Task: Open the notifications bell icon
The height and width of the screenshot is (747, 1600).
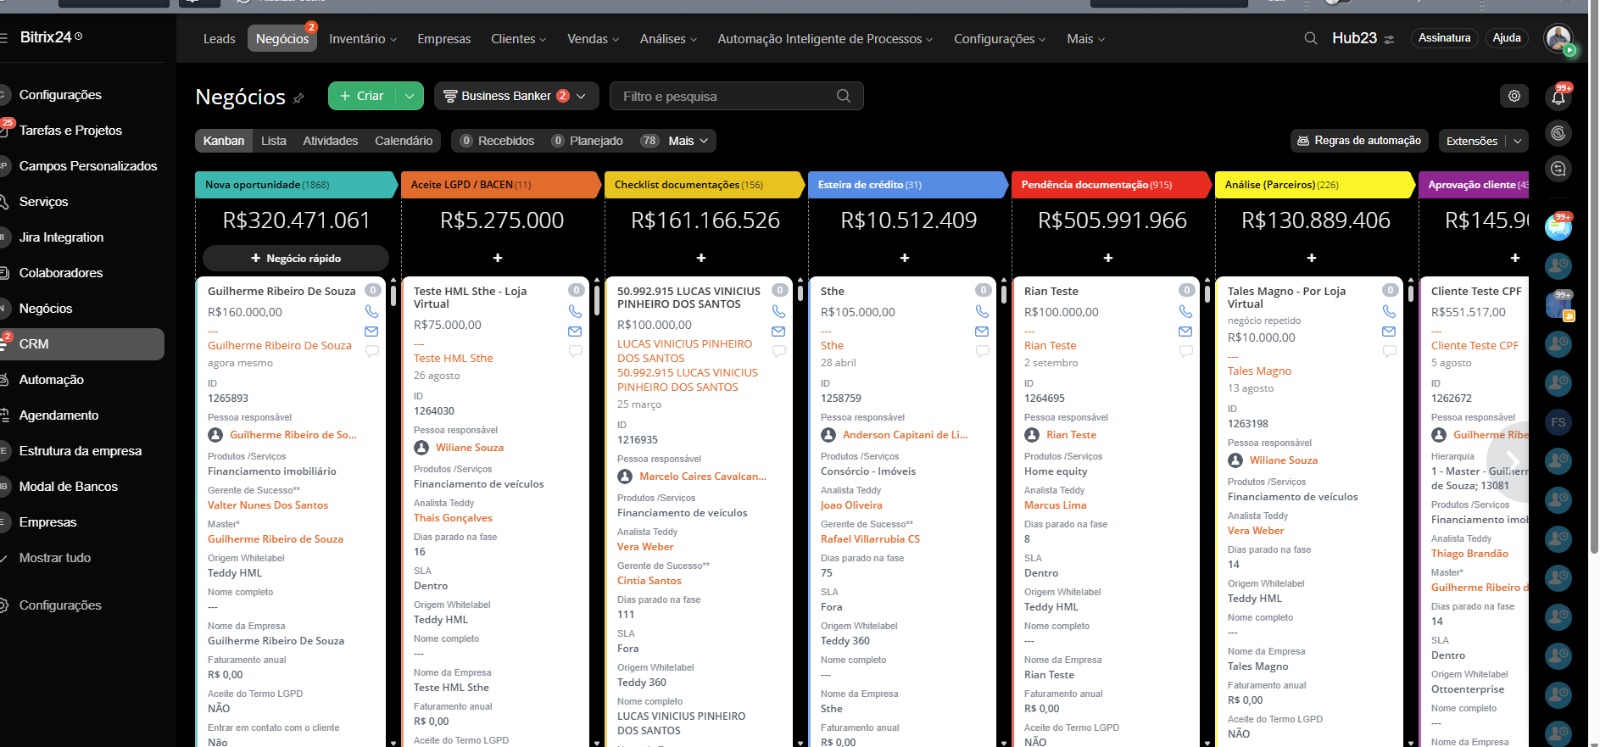Action: coord(1558,97)
